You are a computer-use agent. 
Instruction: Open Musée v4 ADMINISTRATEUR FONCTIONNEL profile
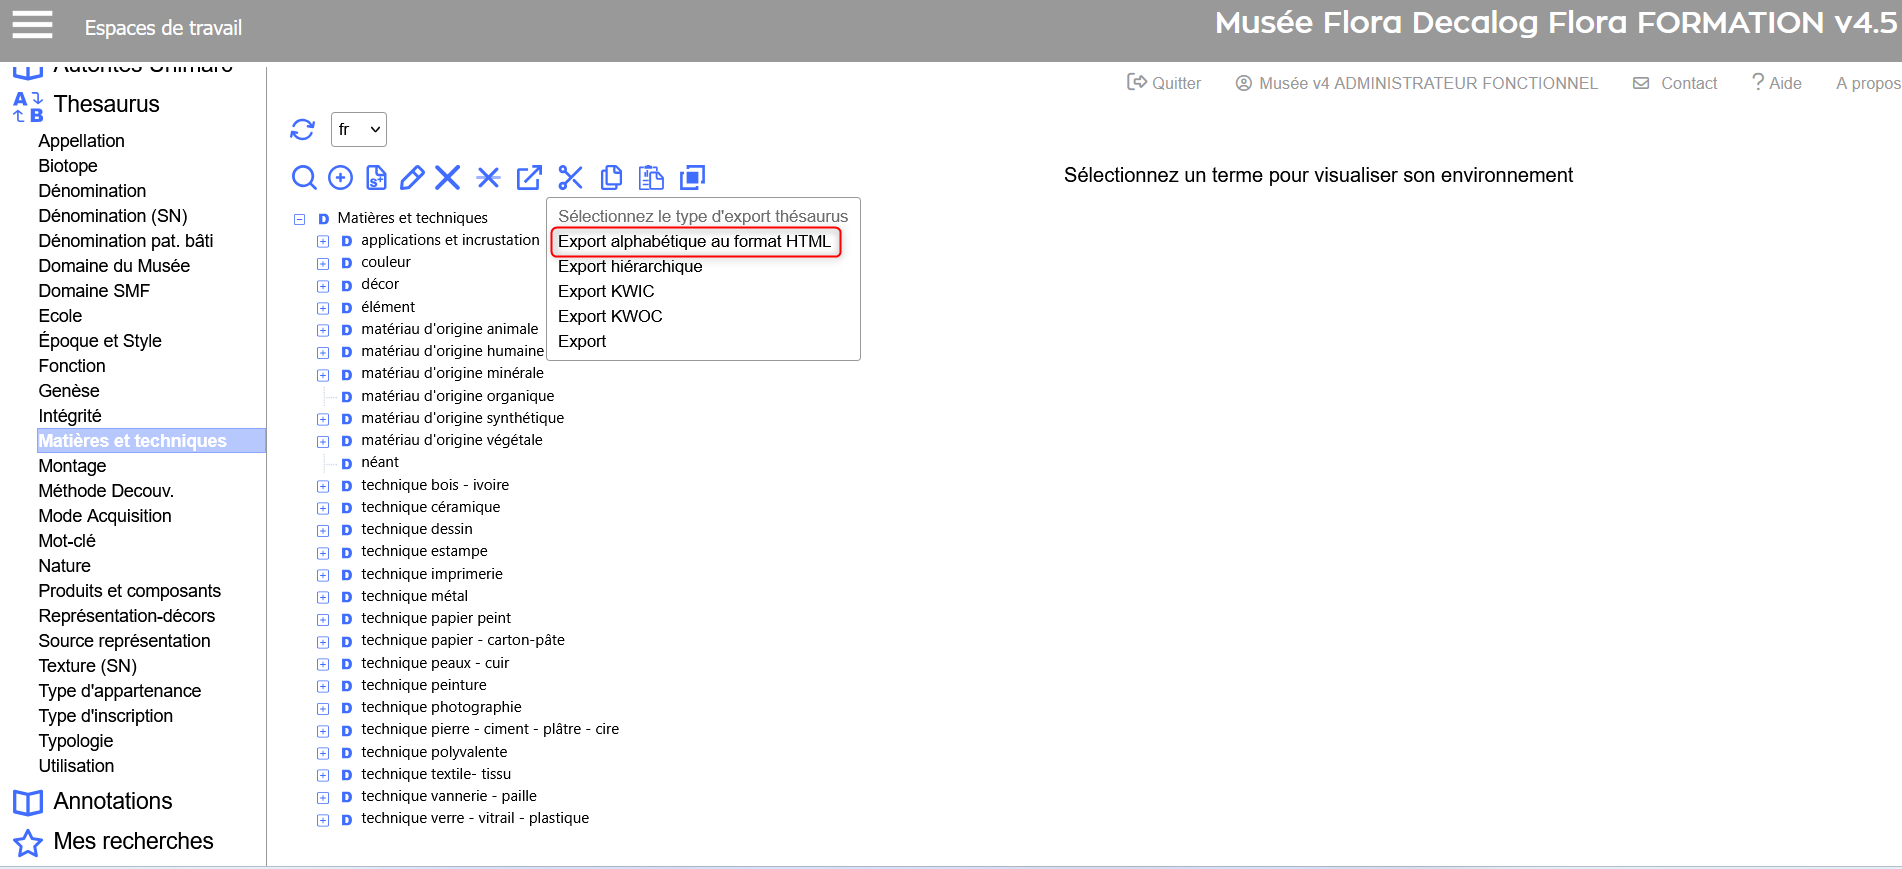tap(1428, 83)
